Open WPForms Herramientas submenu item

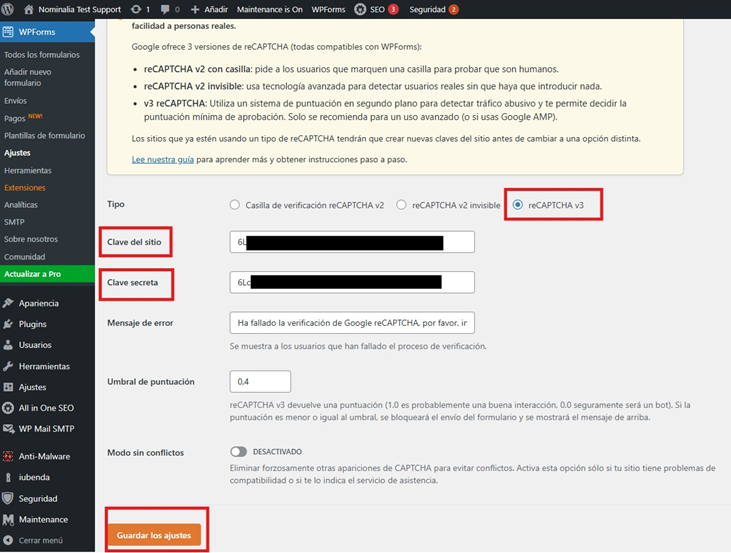[28, 170]
